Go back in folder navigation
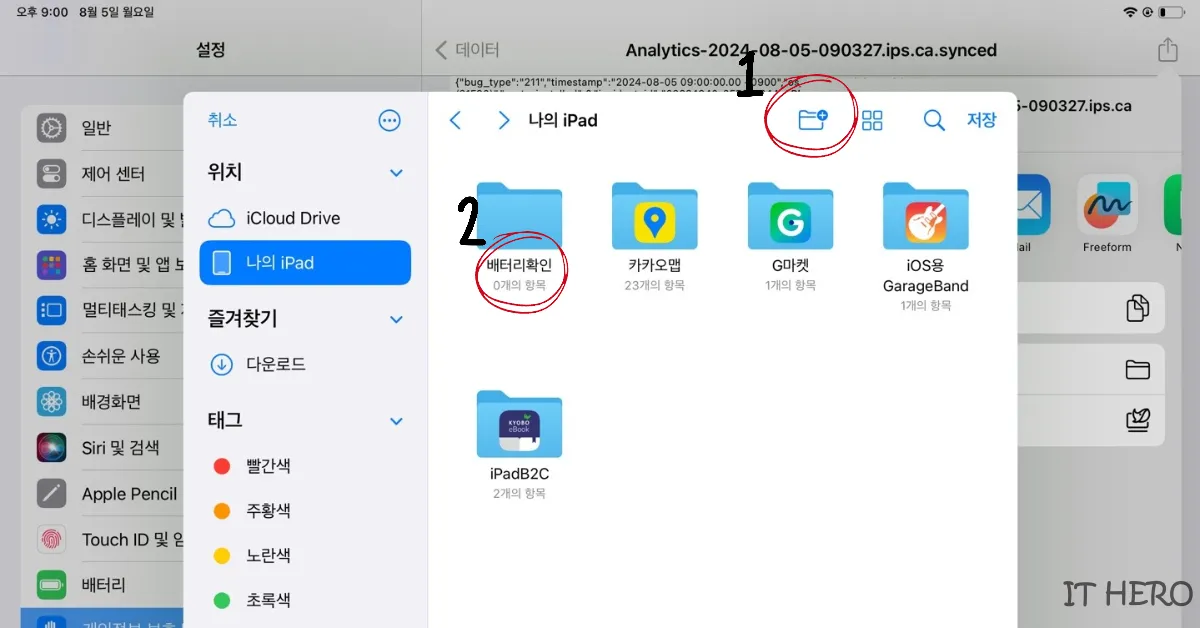This screenshot has width=1200, height=628. 455,120
